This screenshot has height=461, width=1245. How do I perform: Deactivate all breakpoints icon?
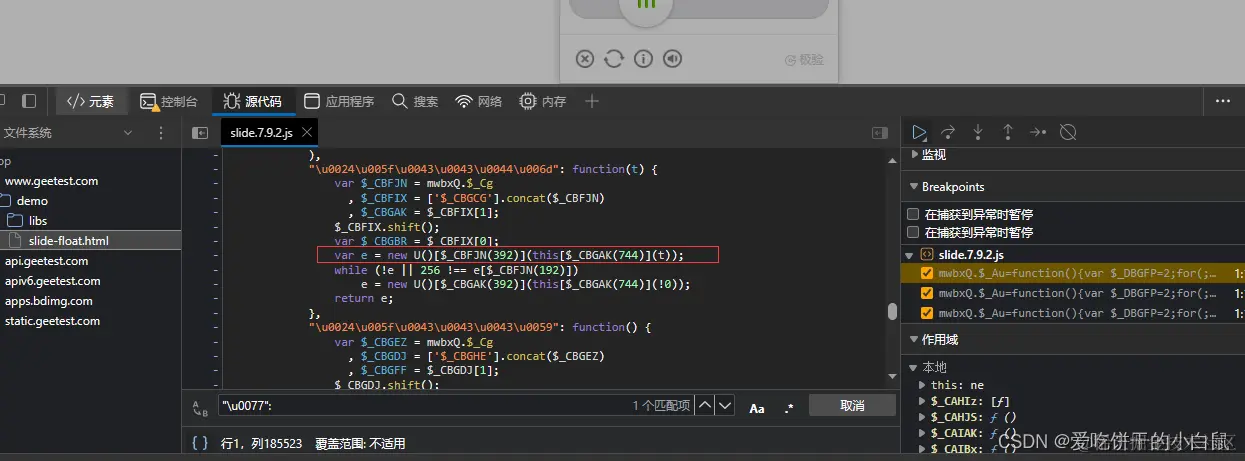pos(1068,132)
